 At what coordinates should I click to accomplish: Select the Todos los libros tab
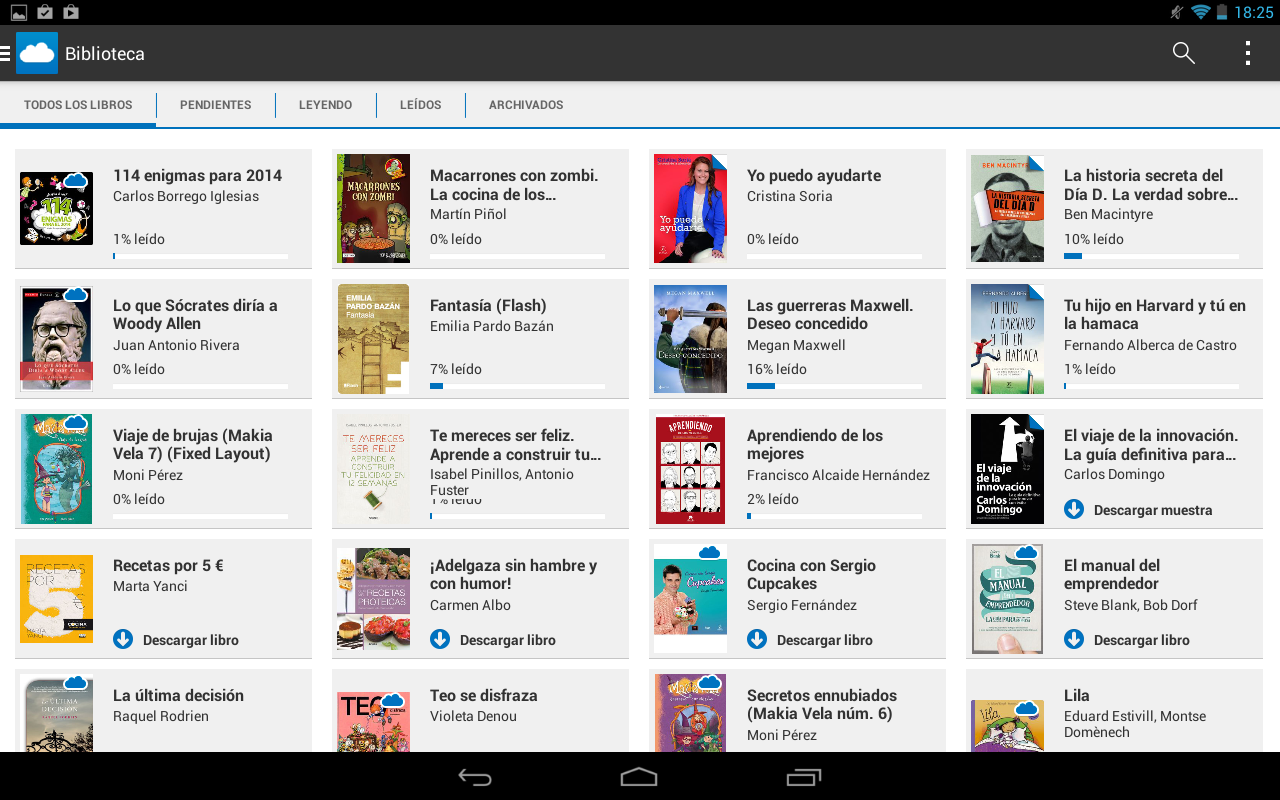click(x=78, y=105)
